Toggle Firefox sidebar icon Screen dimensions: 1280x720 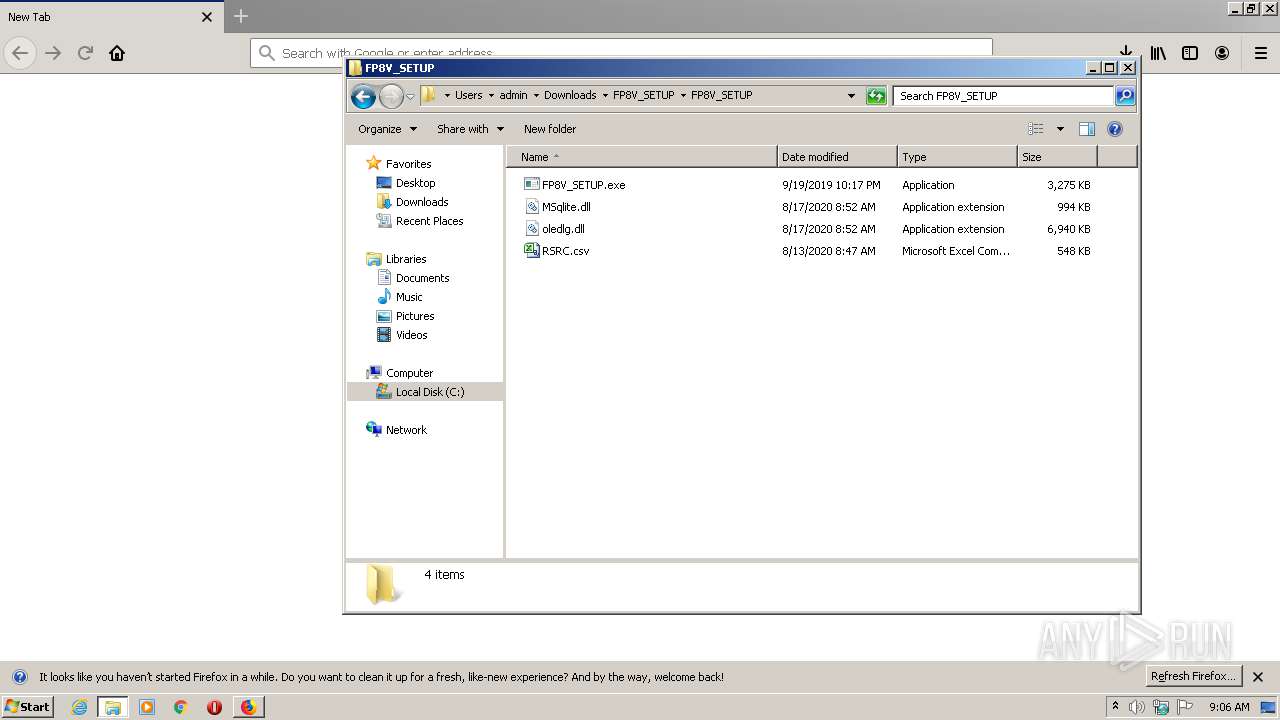[x=1190, y=53]
